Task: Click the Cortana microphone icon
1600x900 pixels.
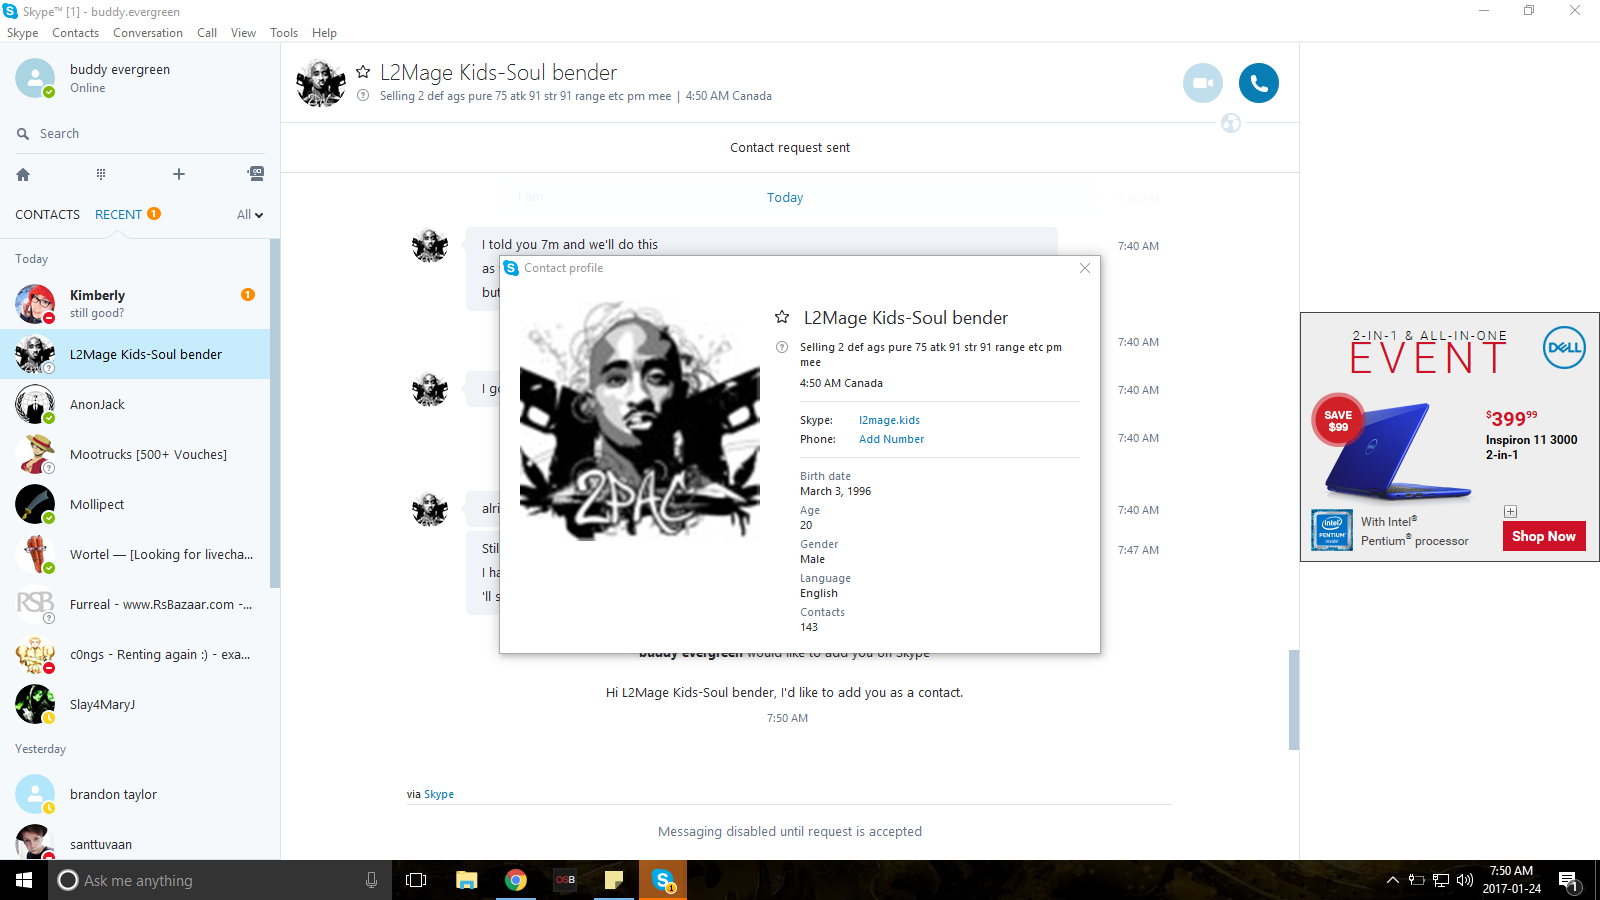Action: pyautogui.click(x=371, y=880)
